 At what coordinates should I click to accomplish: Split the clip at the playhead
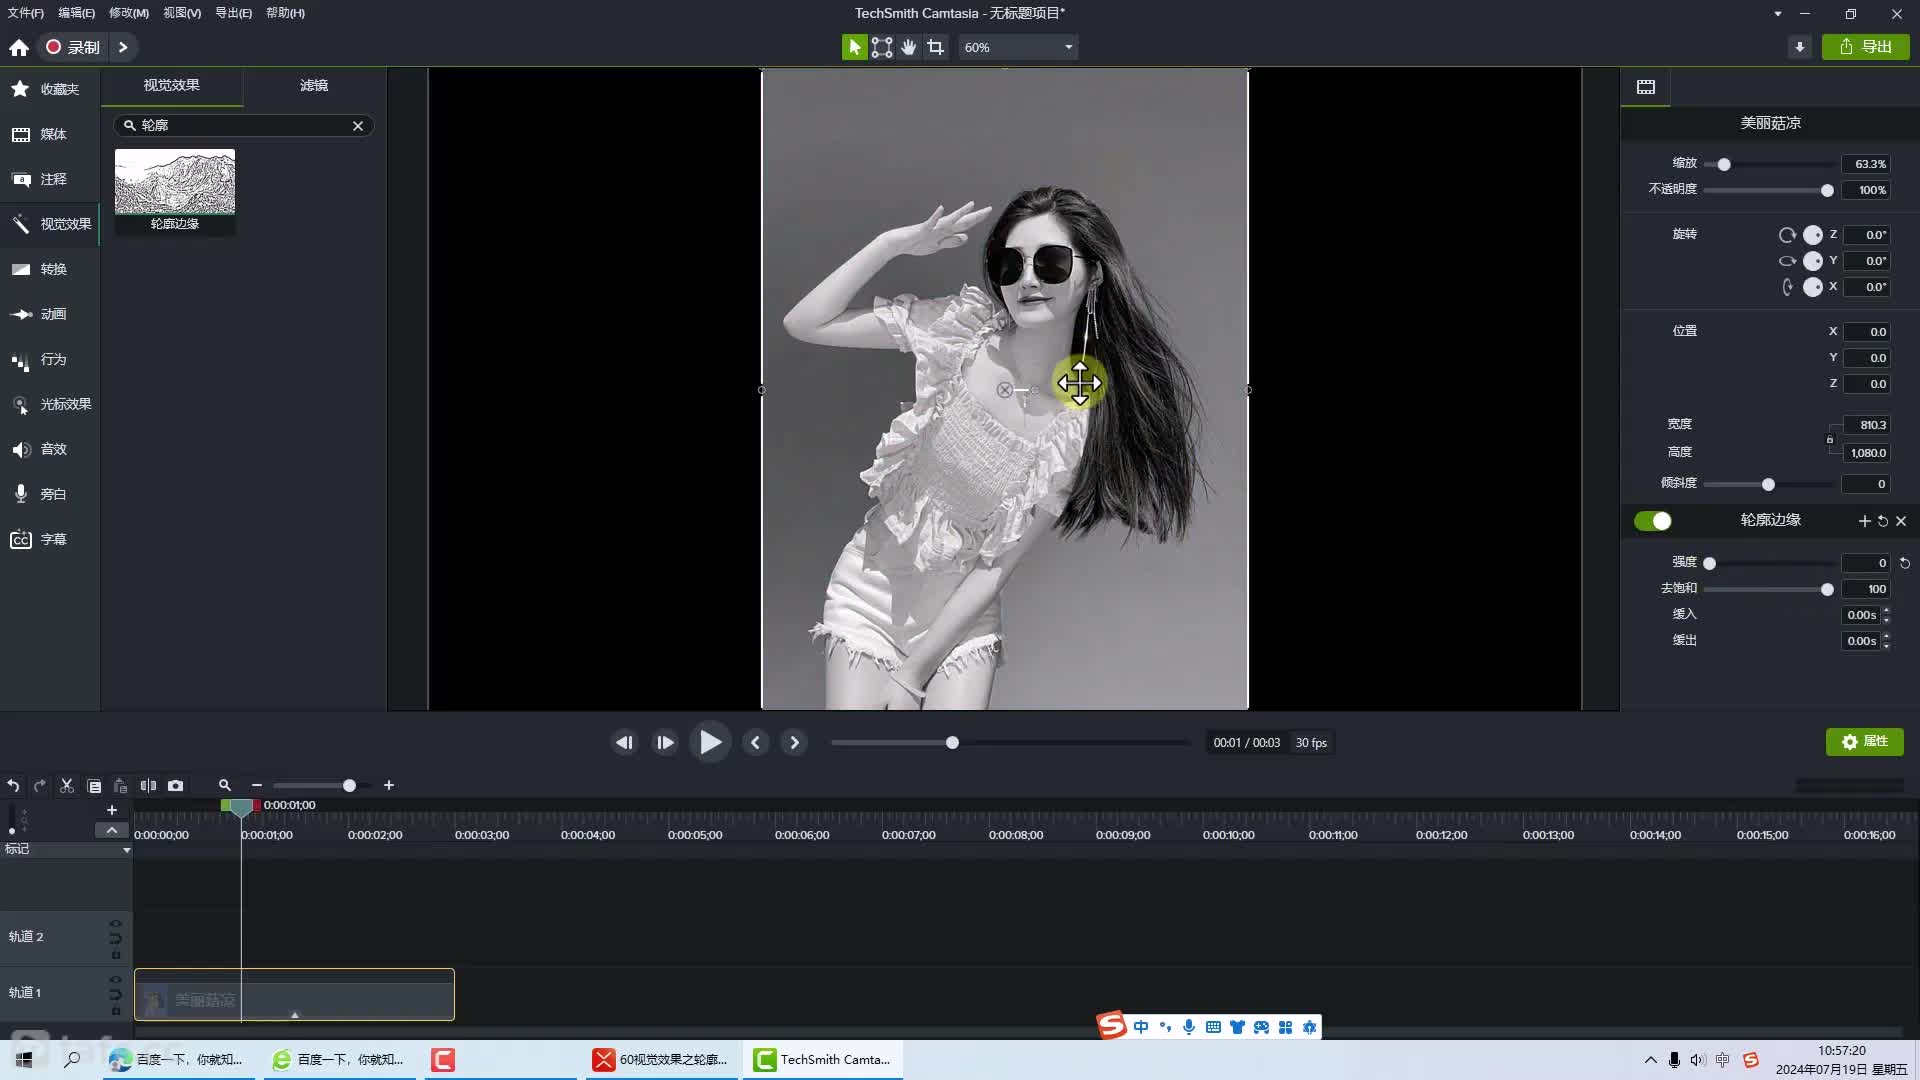[x=148, y=786]
